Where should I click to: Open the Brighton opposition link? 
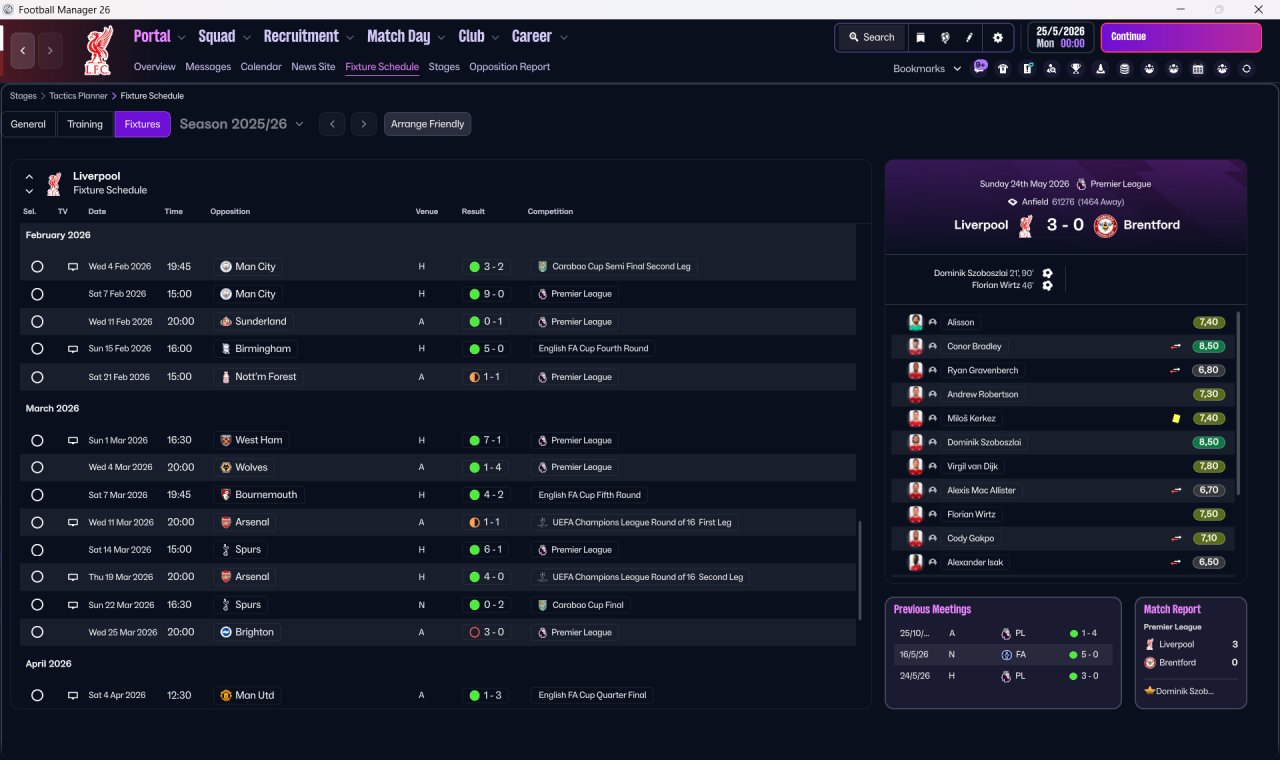tap(246, 632)
